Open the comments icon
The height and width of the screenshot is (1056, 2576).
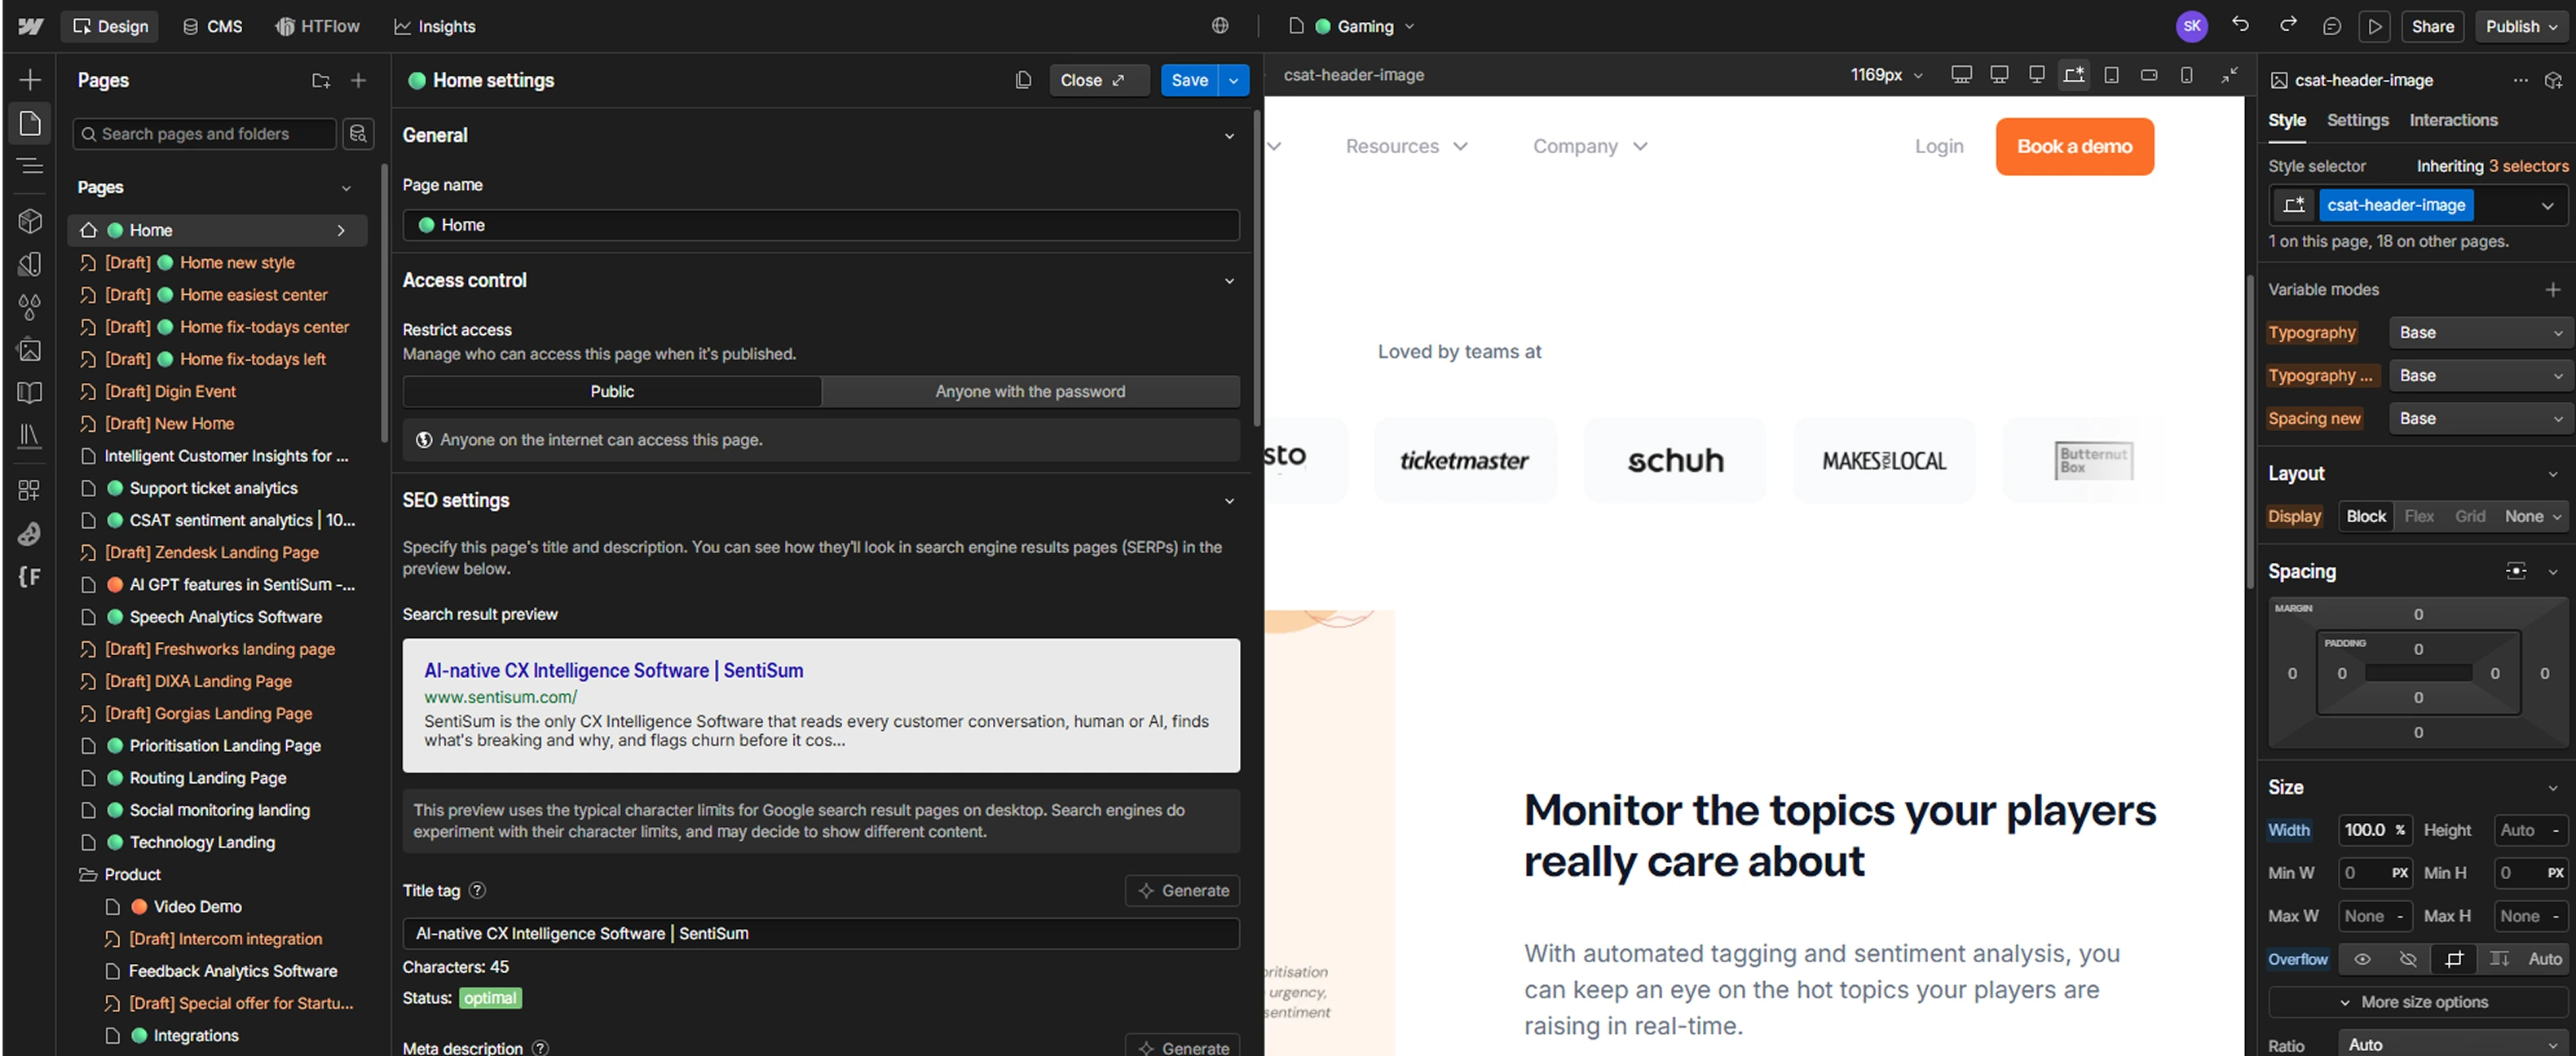[2332, 26]
